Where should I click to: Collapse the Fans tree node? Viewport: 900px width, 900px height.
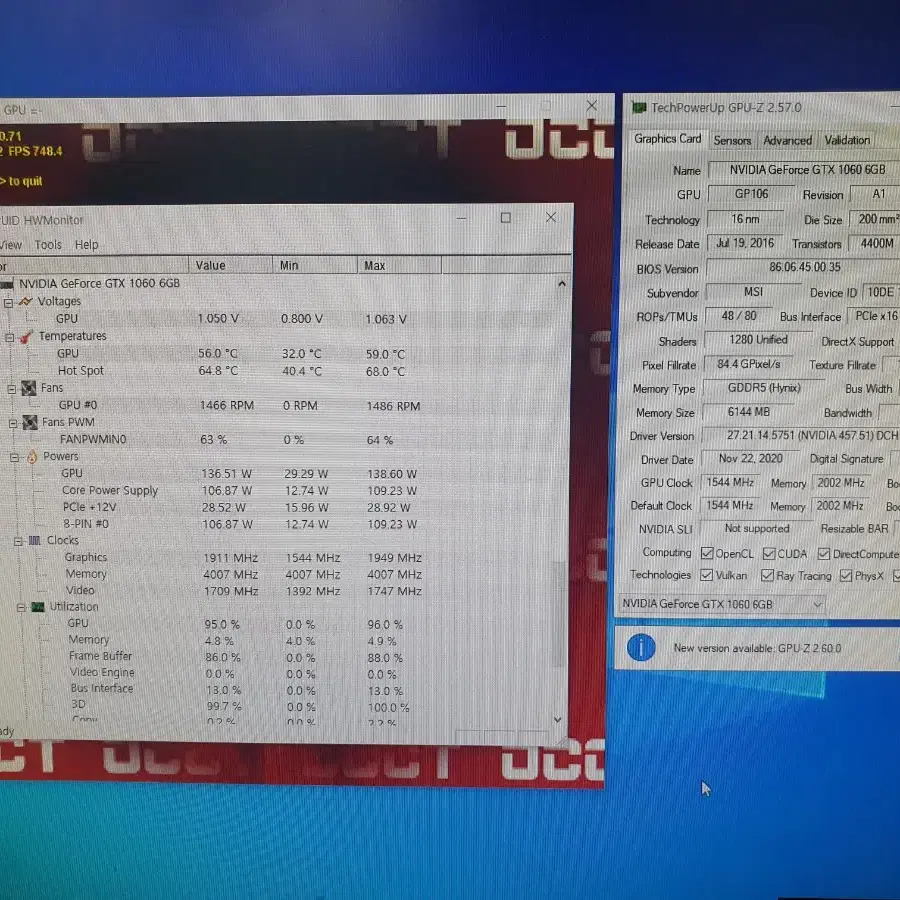(12, 390)
